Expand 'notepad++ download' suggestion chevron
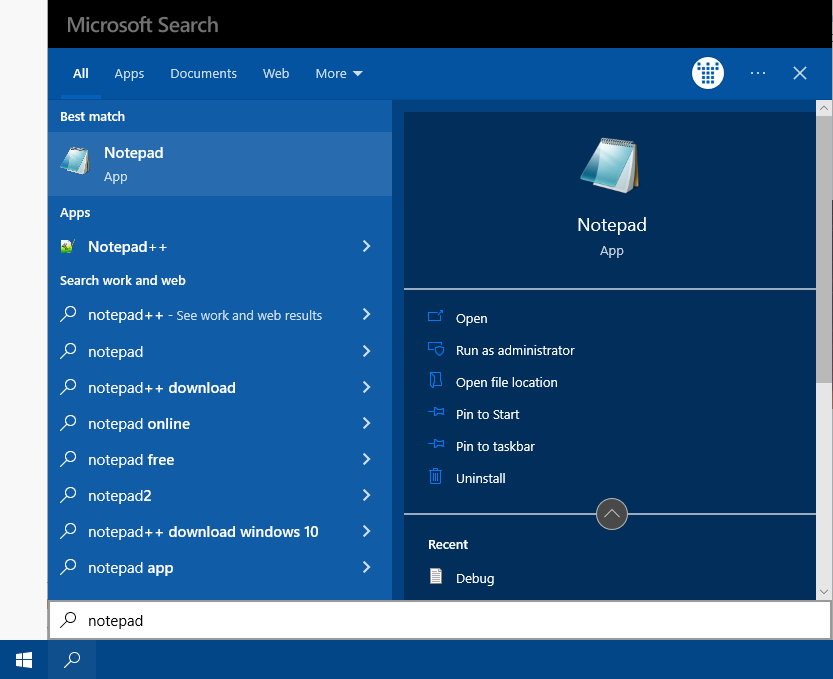833x679 pixels. 366,387
